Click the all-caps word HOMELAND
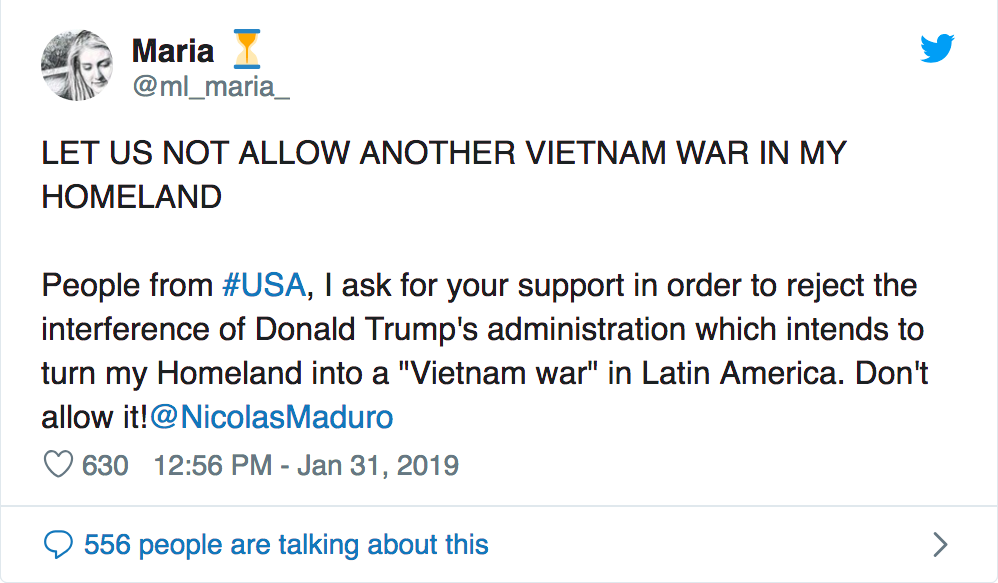The width and height of the screenshot is (998, 583). 131,196
